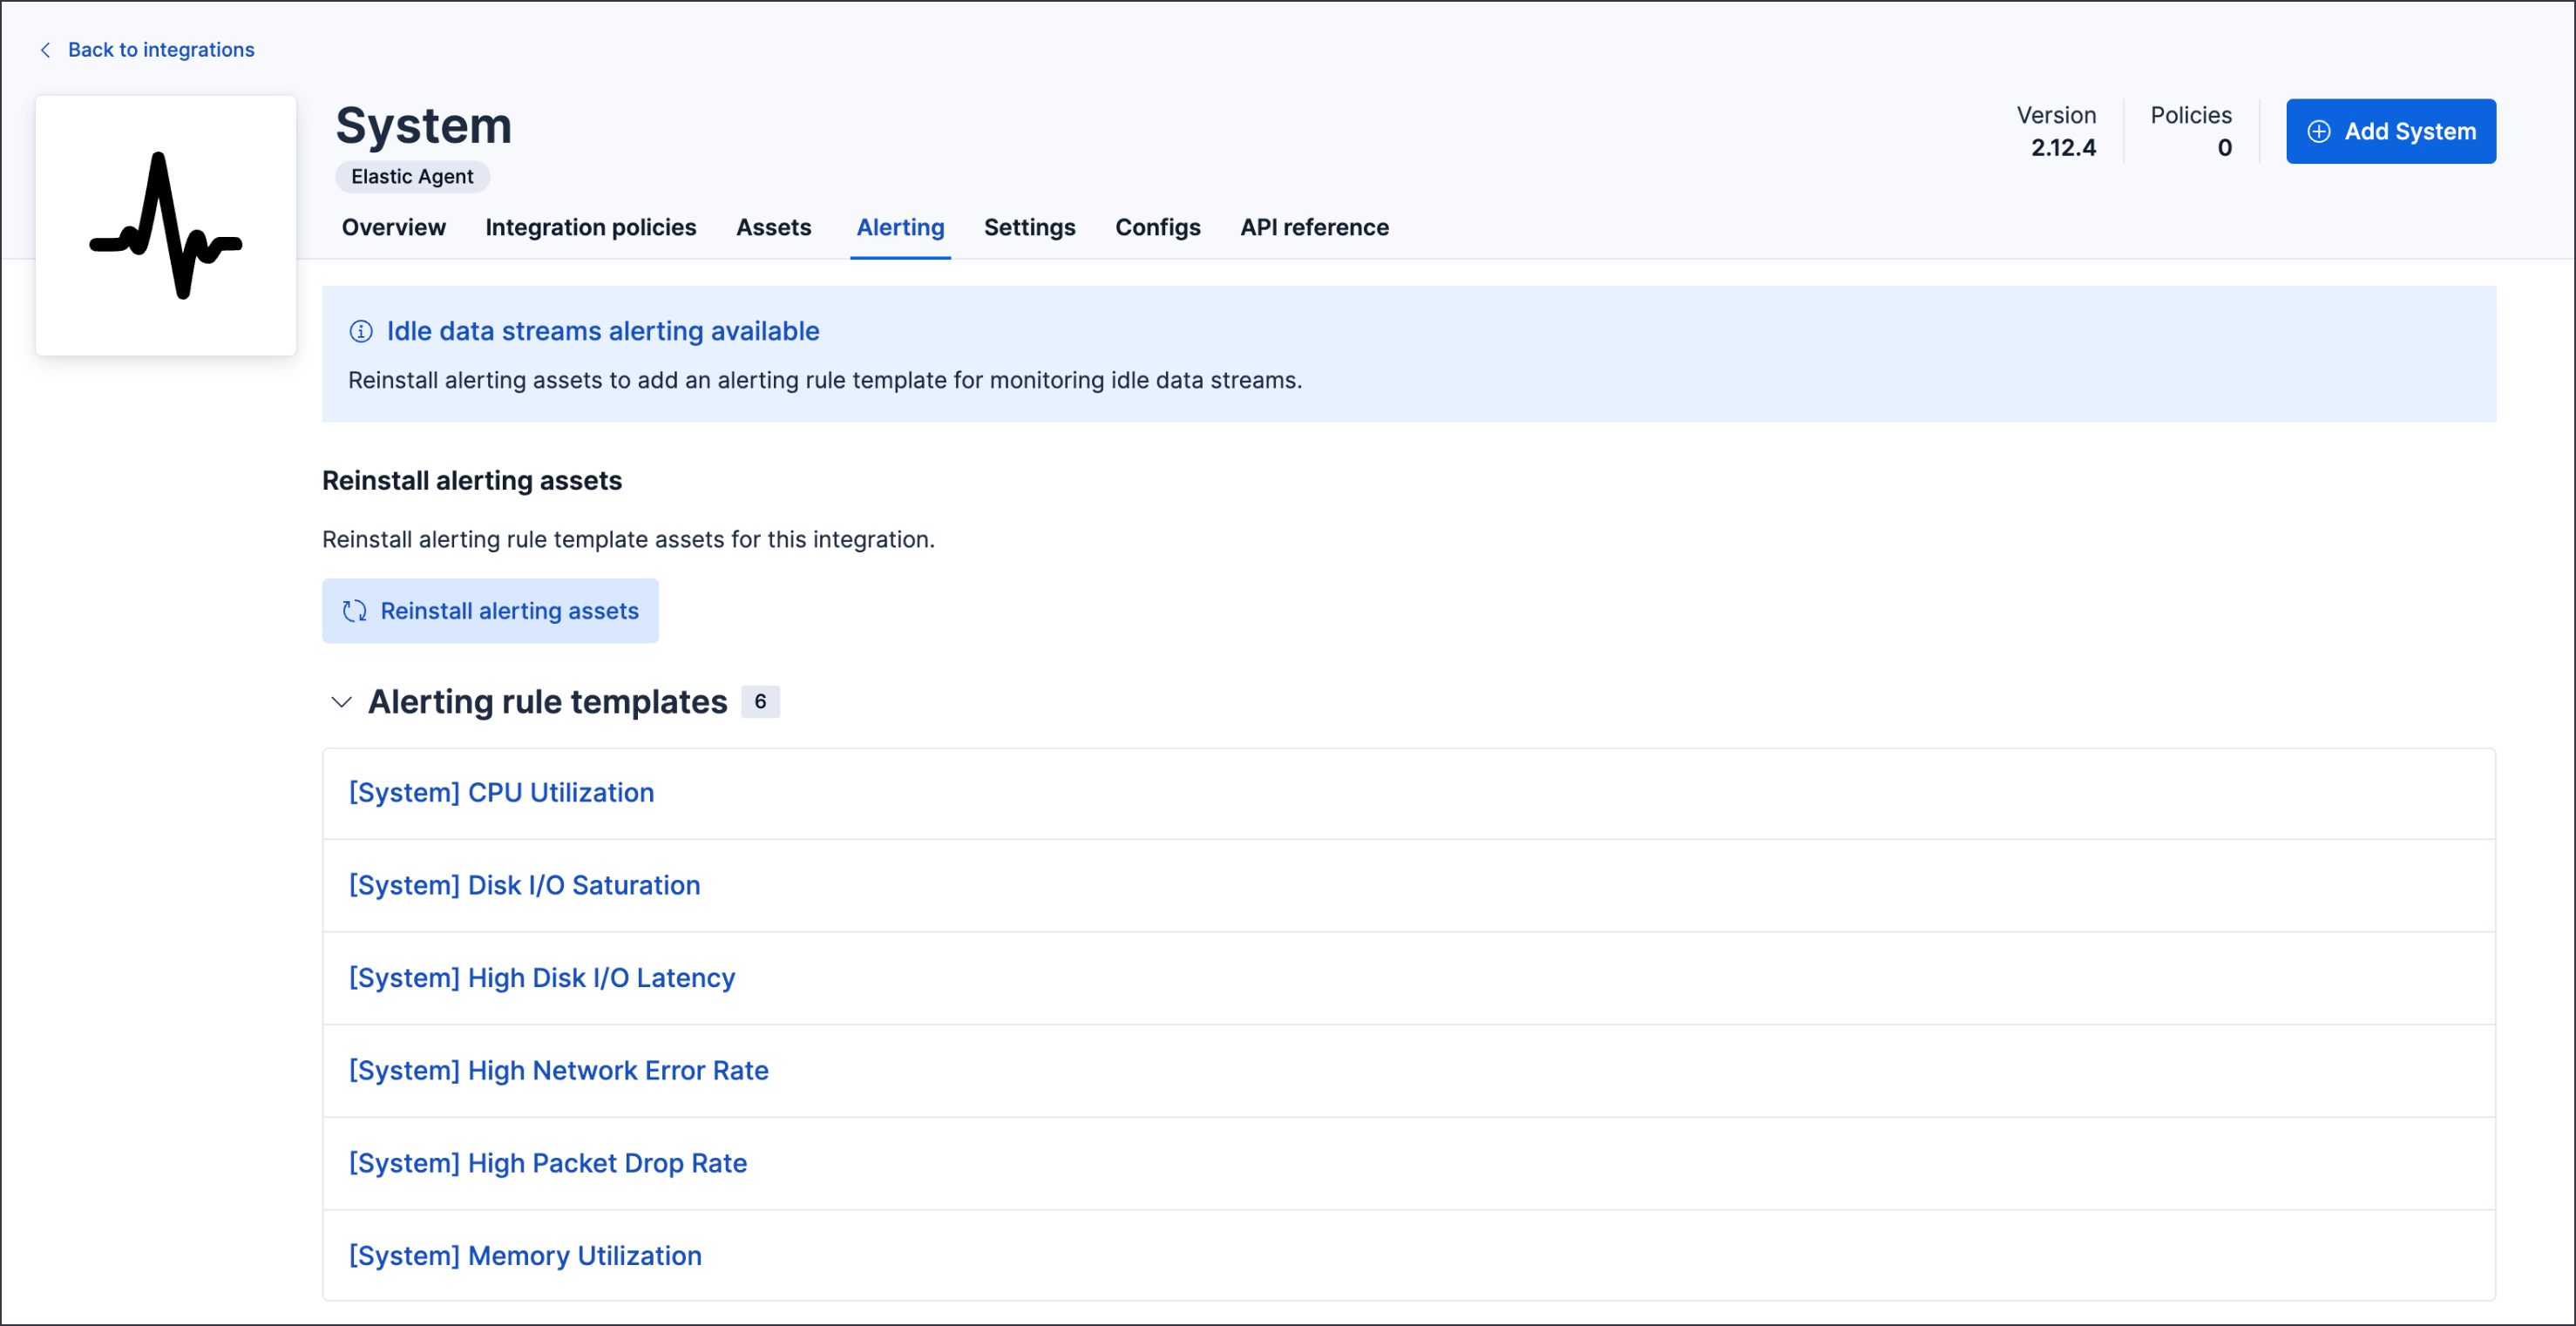Image resolution: width=2576 pixels, height=1326 pixels.
Task: Click the templates count badge showing 6
Action: click(759, 701)
